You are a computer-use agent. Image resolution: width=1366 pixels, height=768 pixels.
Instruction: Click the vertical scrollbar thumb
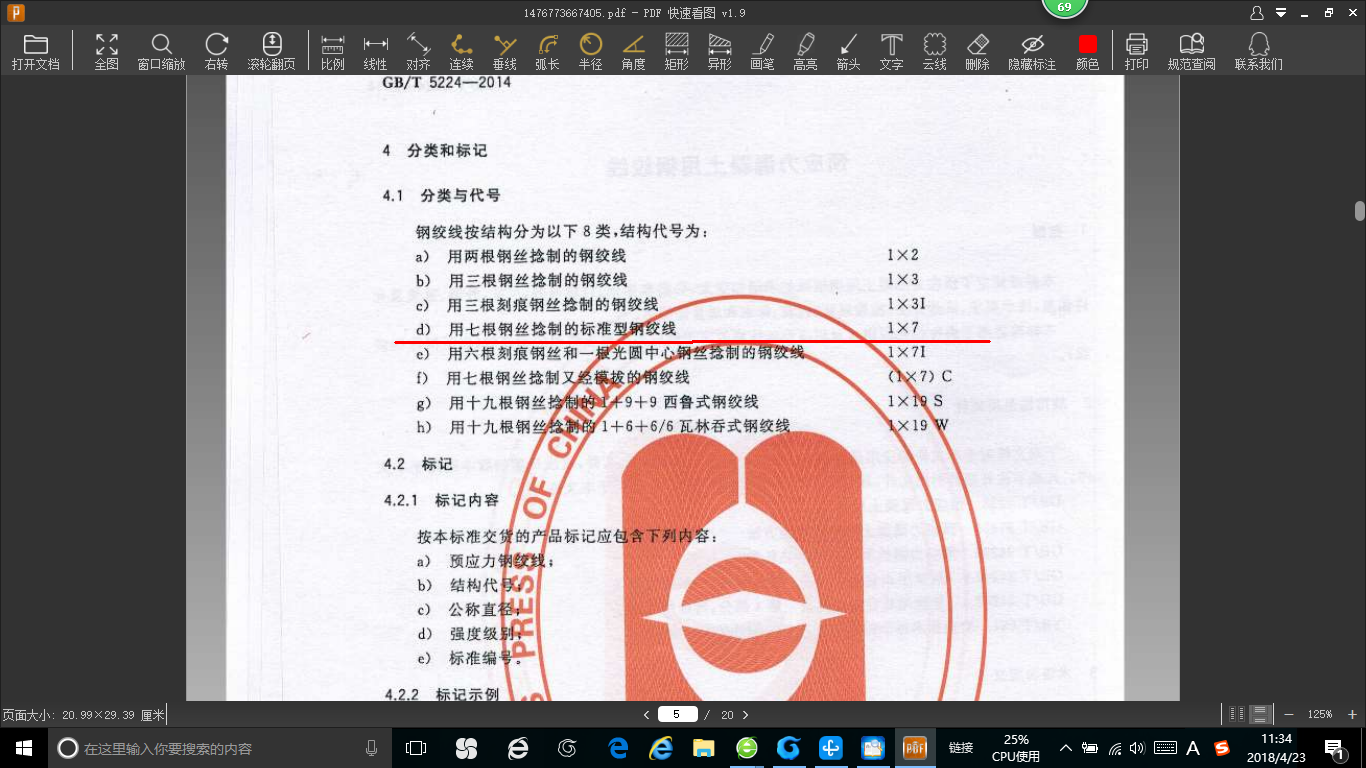pos(1359,210)
